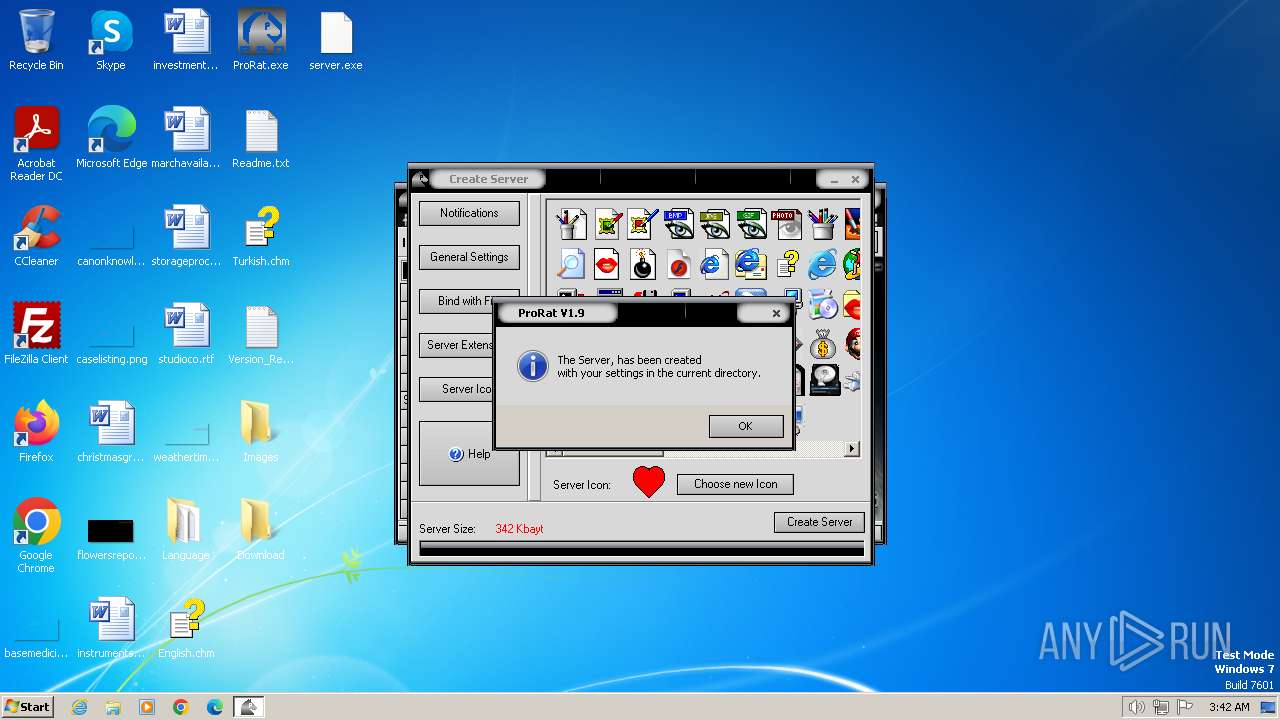This screenshot has width=1280, height=720.
Task: Select the dollar money bag icon
Action: 822,345
